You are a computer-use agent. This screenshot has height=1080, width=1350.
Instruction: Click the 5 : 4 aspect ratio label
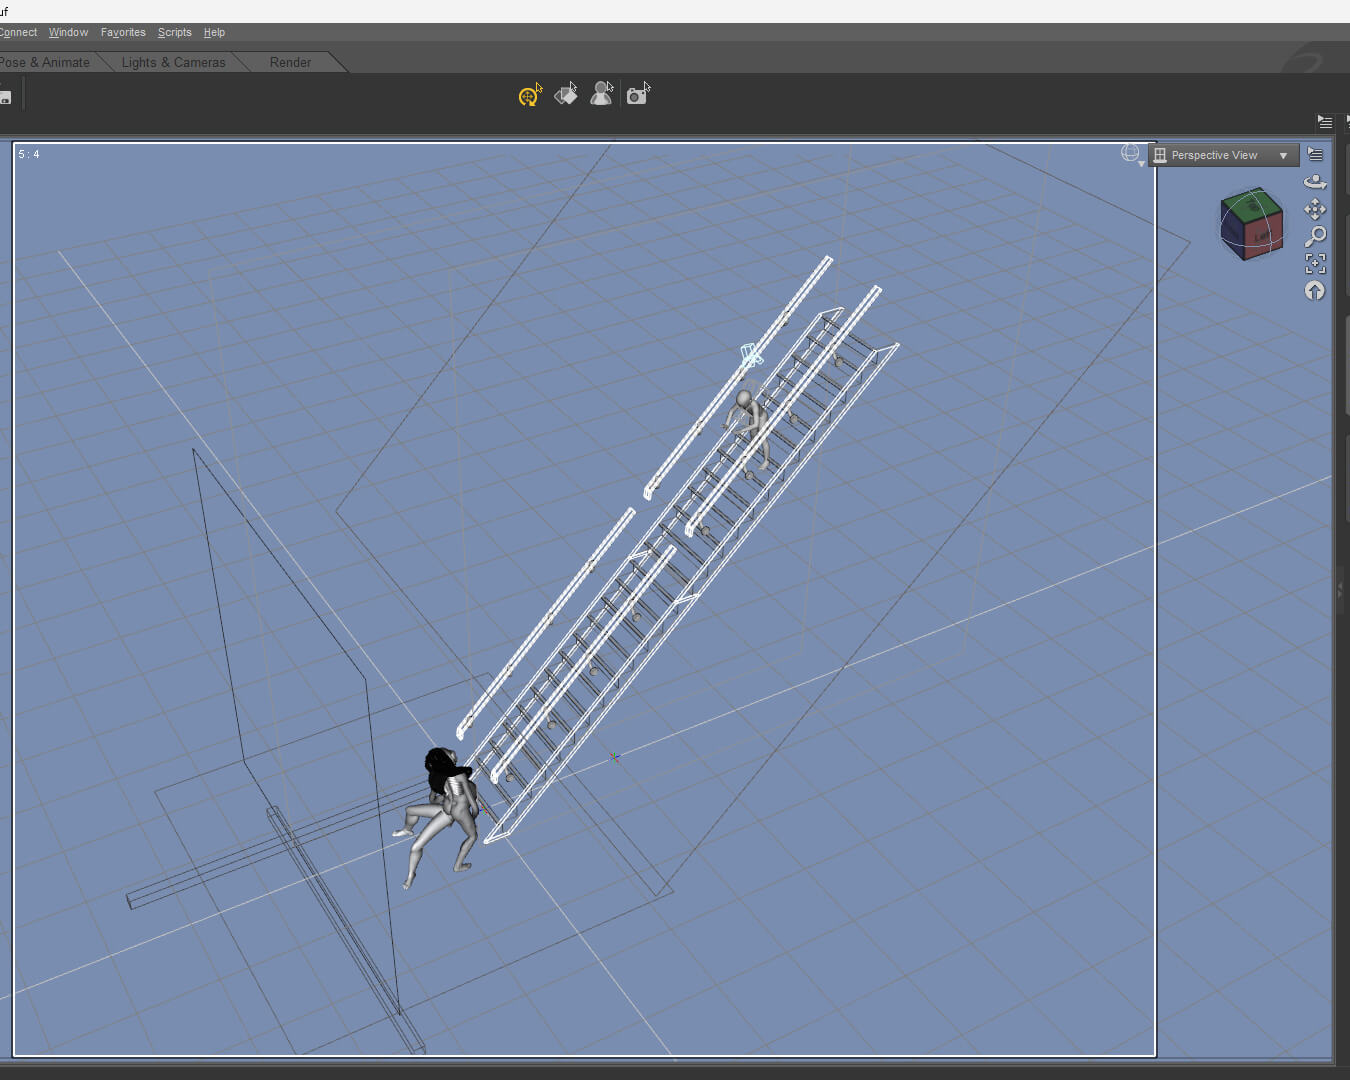29,154
